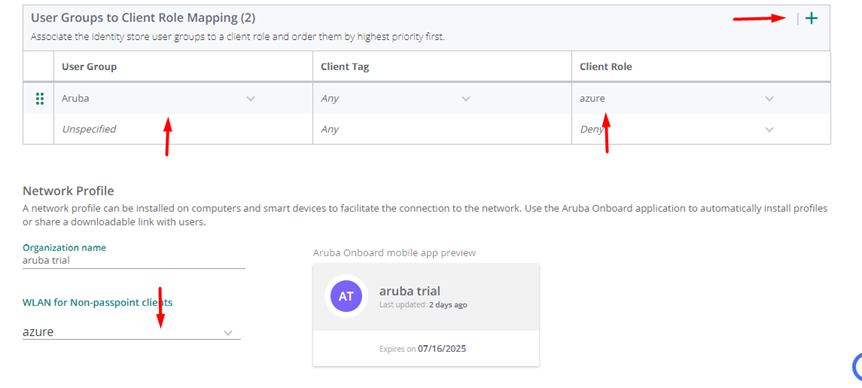
Task: Click the User Group column header
Action: point(89,66)
